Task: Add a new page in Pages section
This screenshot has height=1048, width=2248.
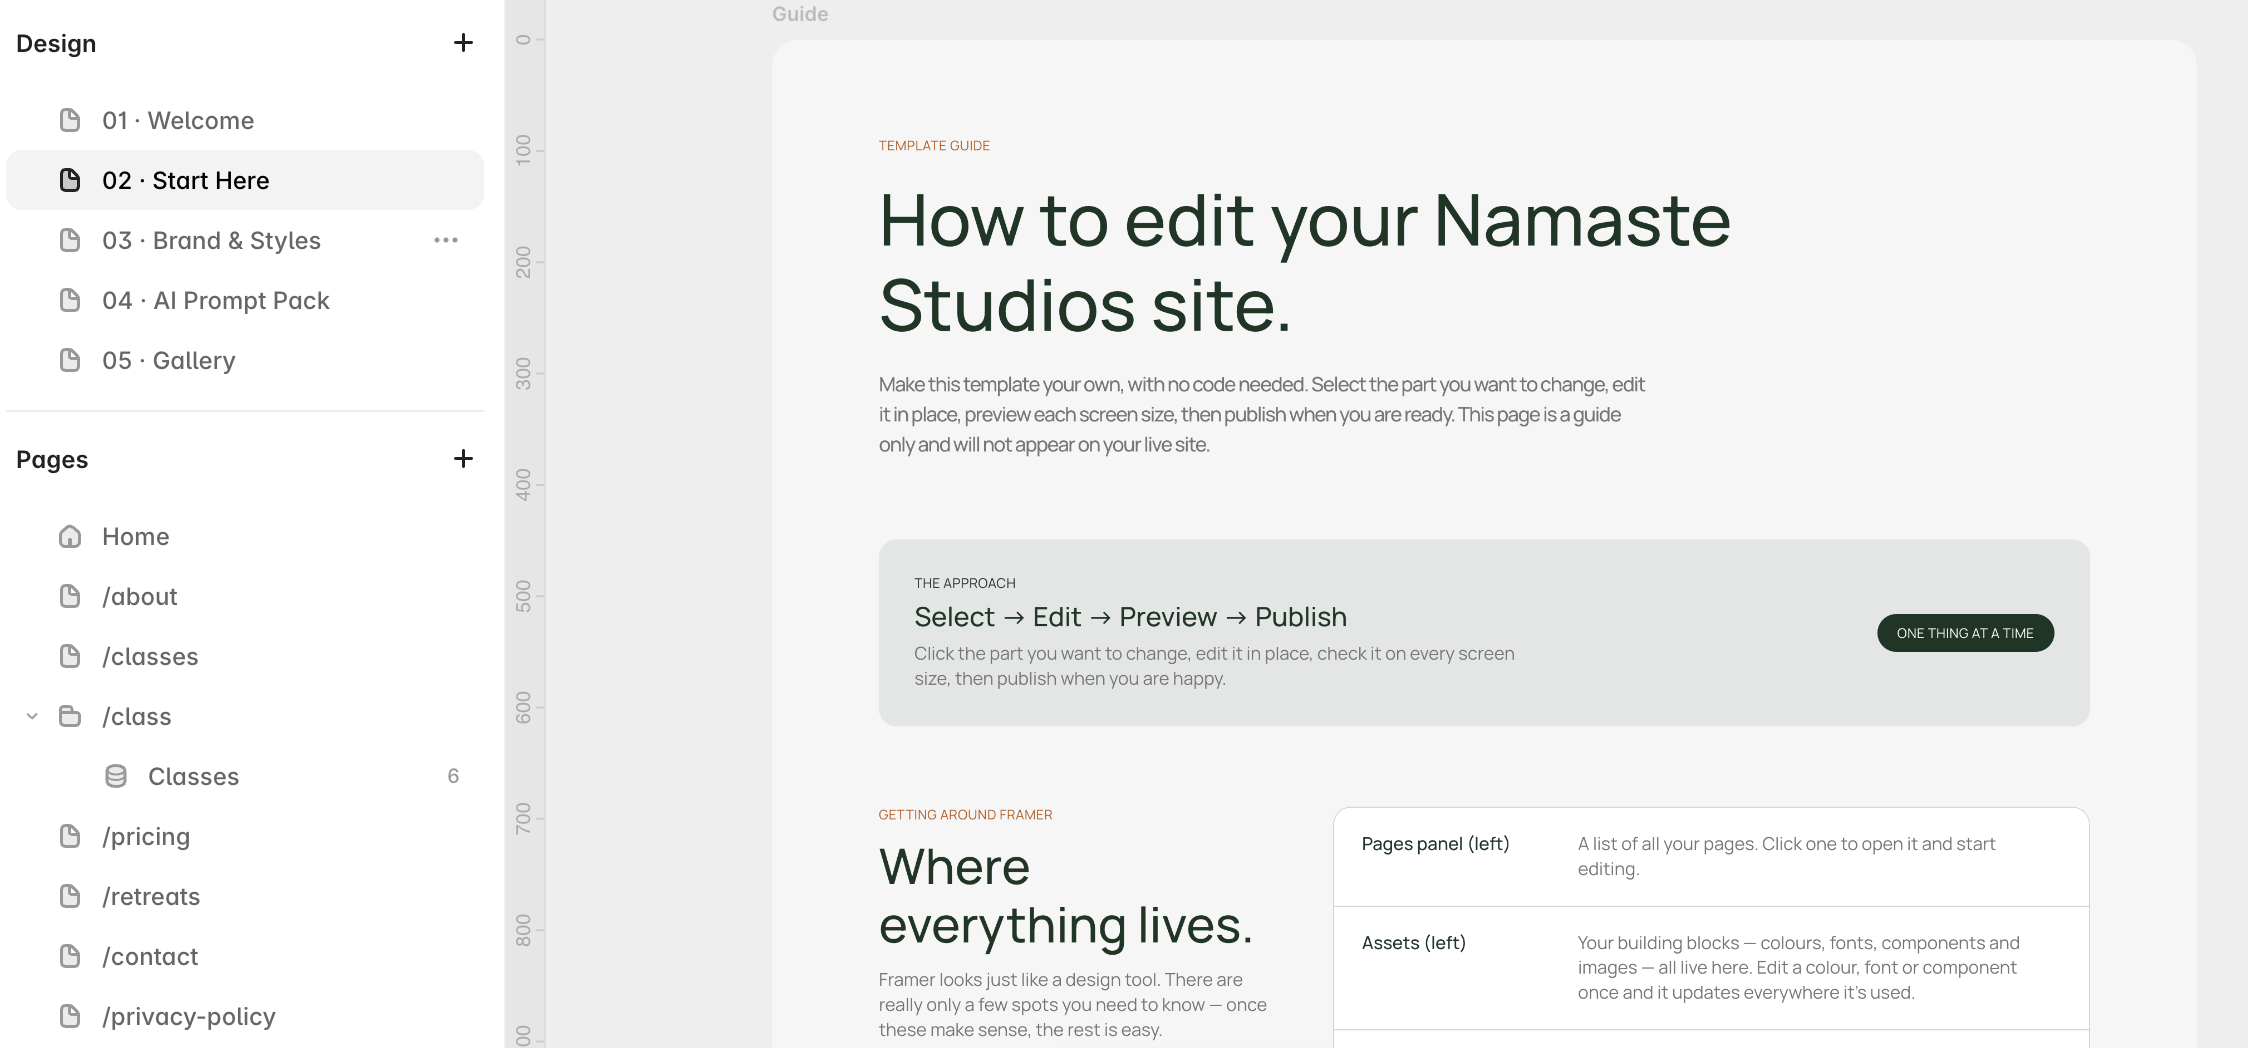Action: coord(463,459)
